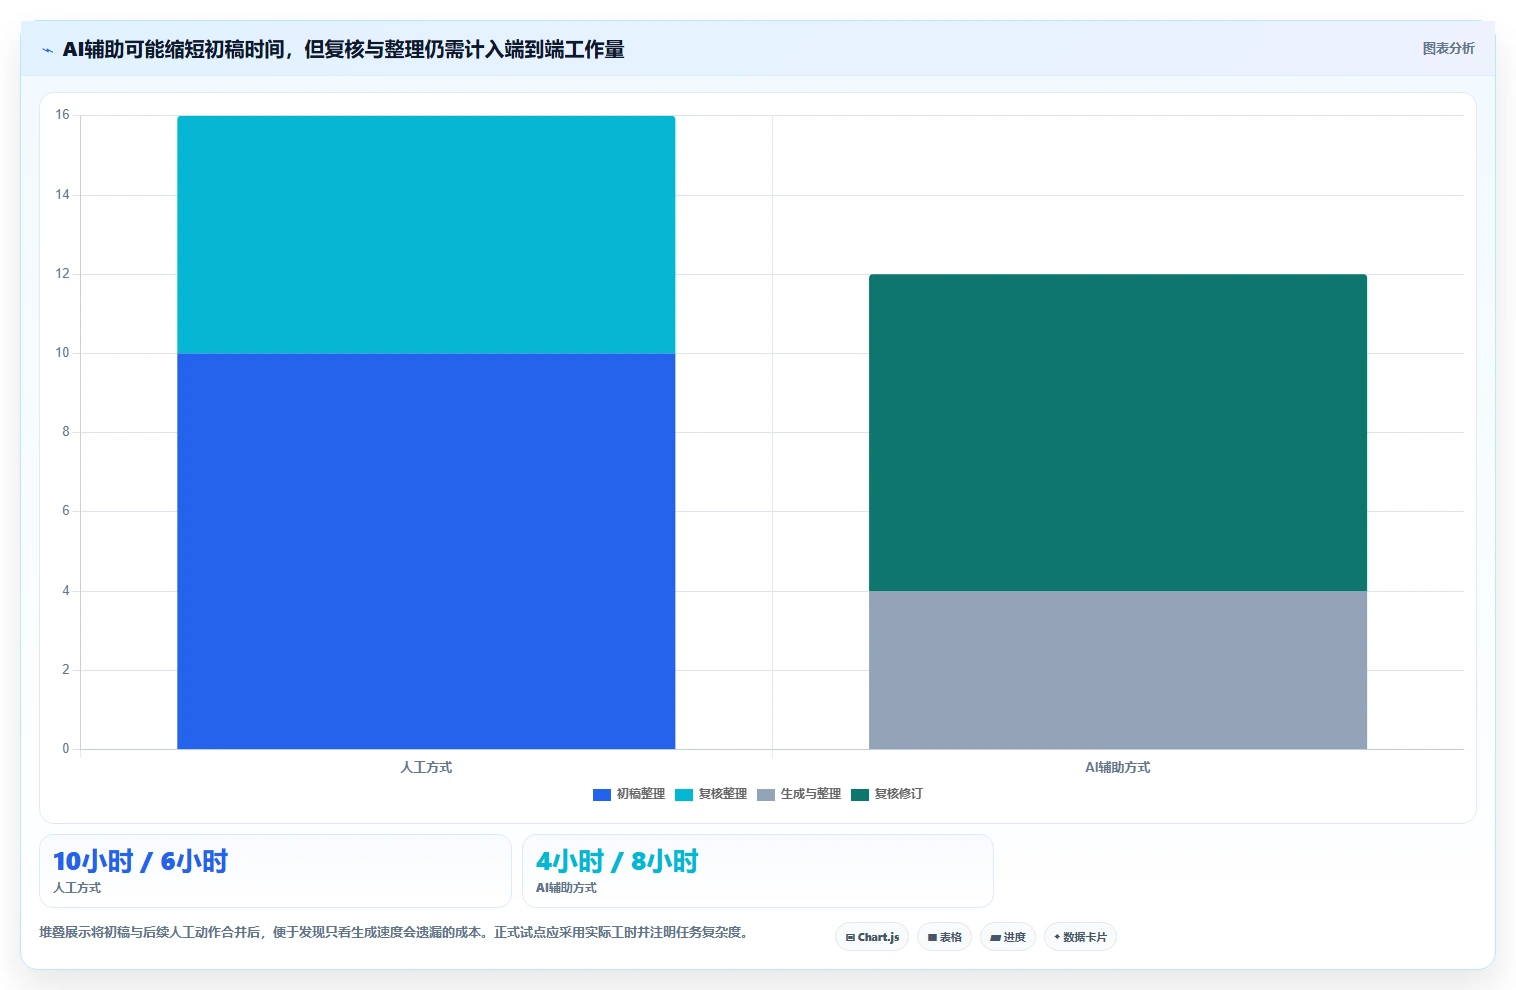Select the cyan 复核整理 bar segment for 人工方式
This screenshot has width=1516, height=990.
pyautogui.click(x=426, y=235)
